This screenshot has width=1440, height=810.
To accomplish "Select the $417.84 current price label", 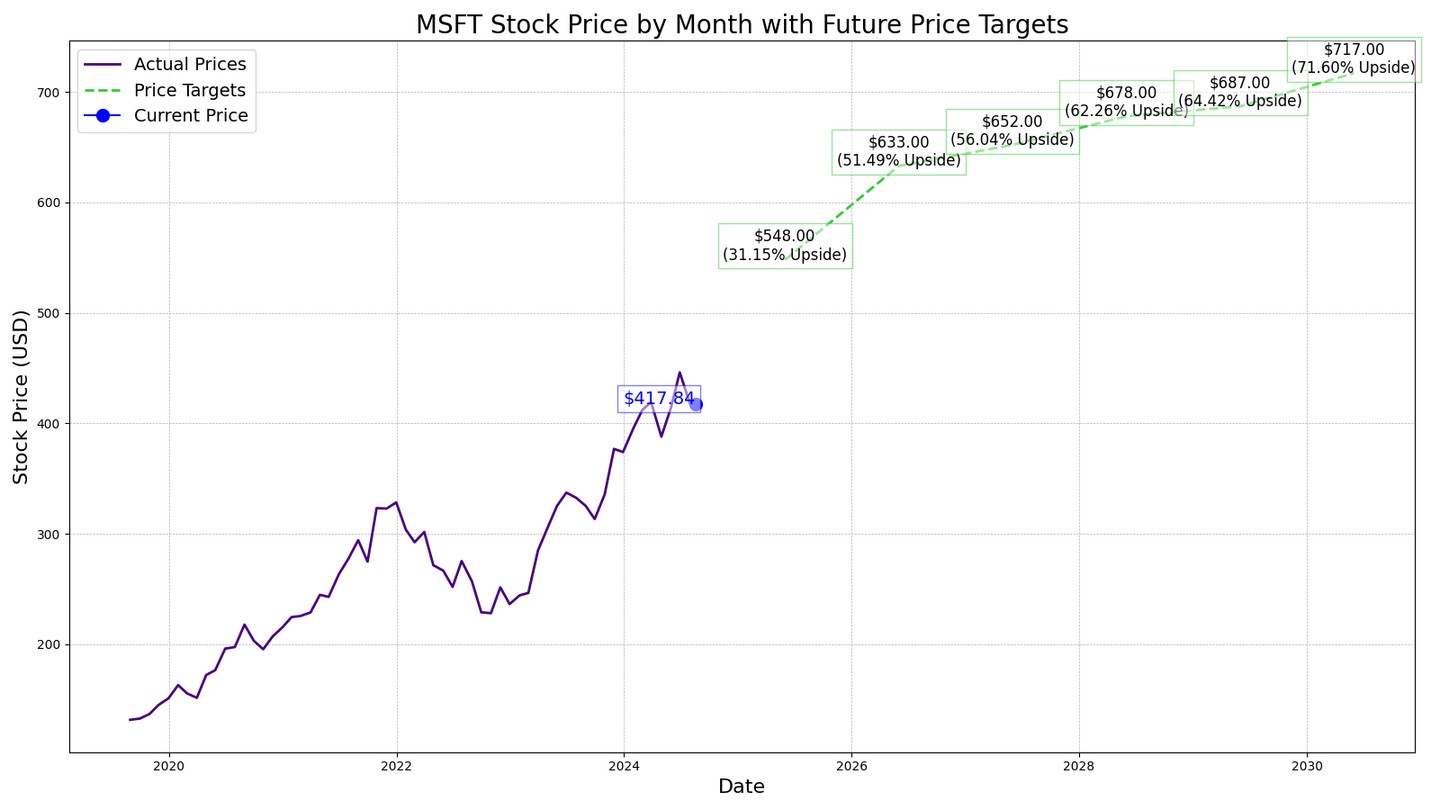I will (658, 399).
